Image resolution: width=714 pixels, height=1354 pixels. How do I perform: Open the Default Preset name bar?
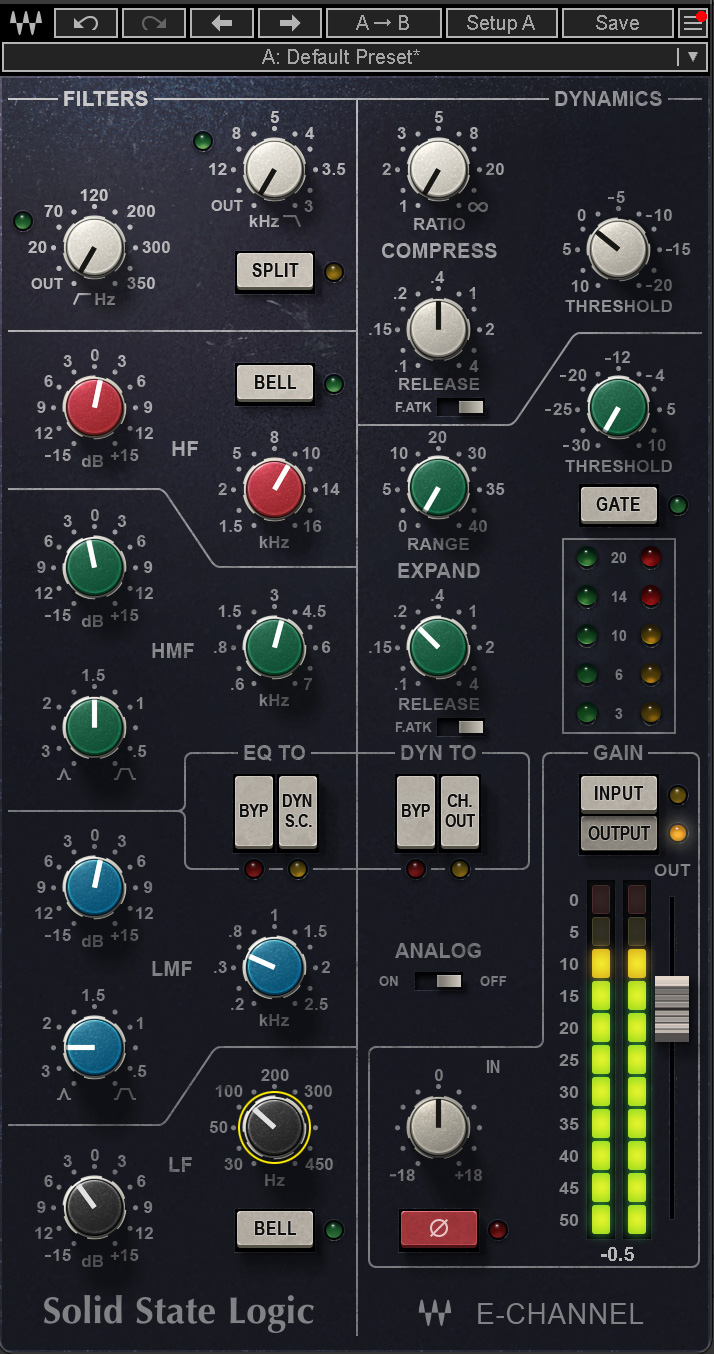tap(340, 57)
